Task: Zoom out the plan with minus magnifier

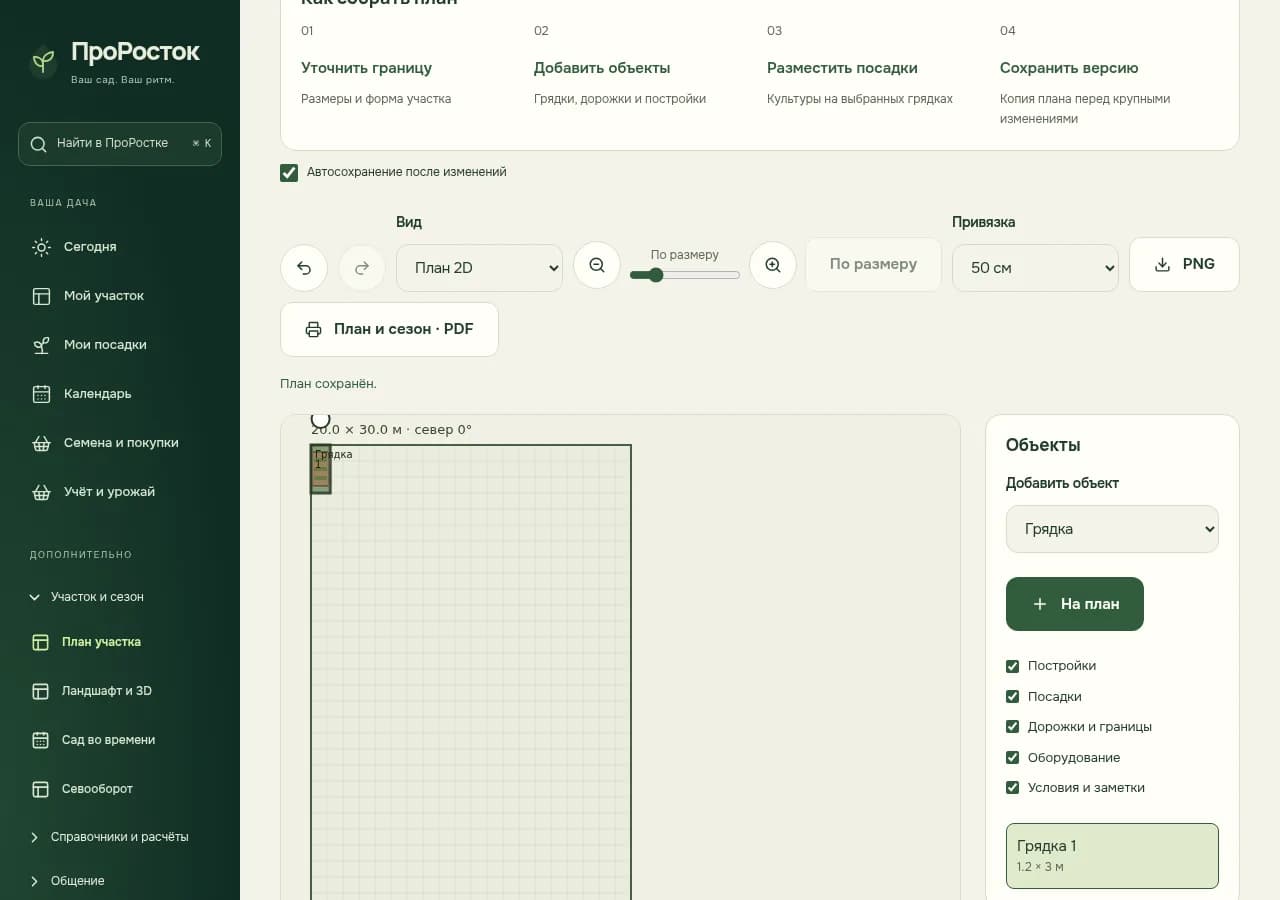Action: [x=597, y=265]
